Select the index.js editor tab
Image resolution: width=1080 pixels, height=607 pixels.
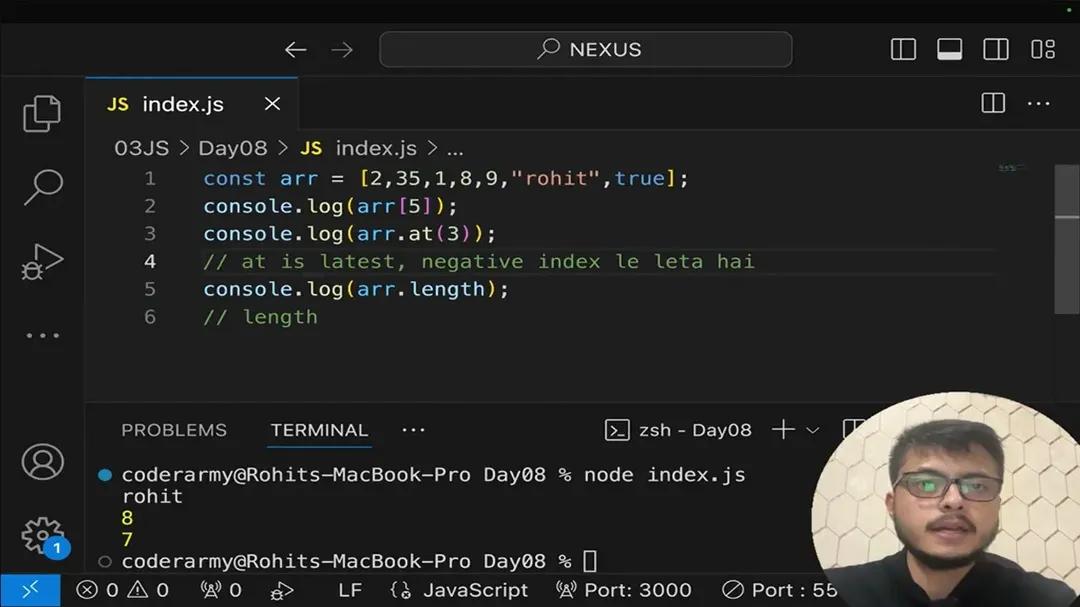coord(191,104)
